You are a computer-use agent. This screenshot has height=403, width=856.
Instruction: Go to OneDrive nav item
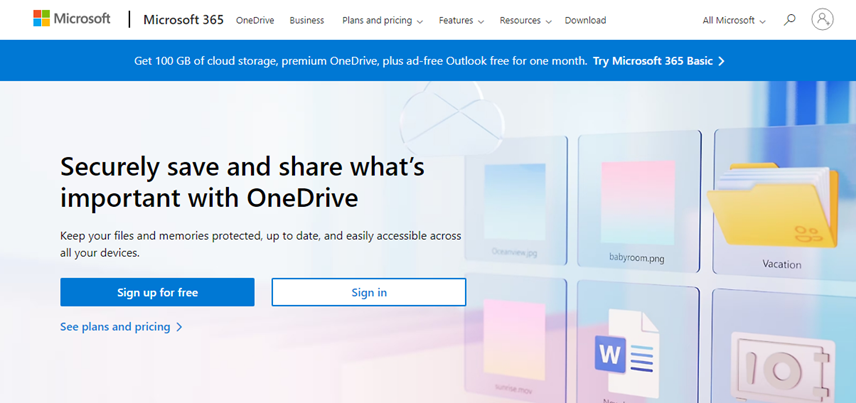click(x=255, y=20)
